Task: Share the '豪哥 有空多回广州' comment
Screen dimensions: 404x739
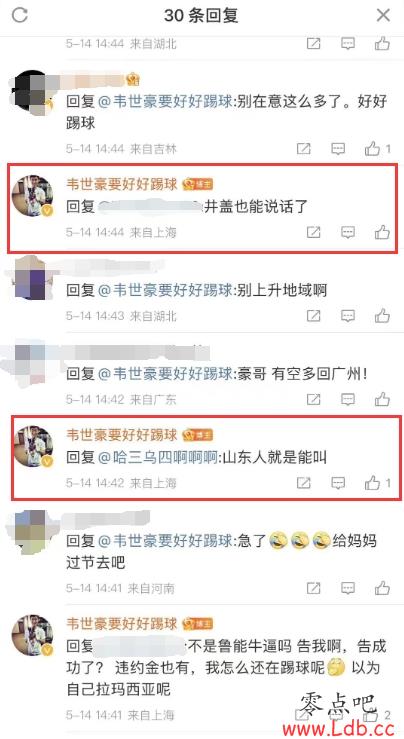Action: tap(313, 400)
